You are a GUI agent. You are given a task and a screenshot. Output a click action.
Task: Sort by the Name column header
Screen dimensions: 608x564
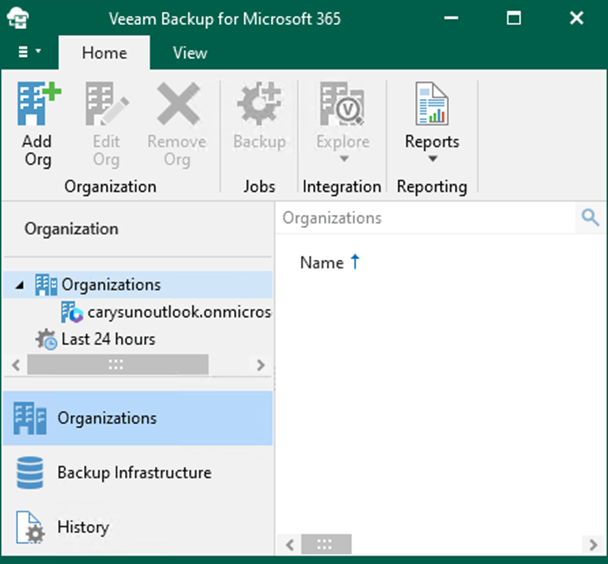pyautogui.click(x=322, y=262)
